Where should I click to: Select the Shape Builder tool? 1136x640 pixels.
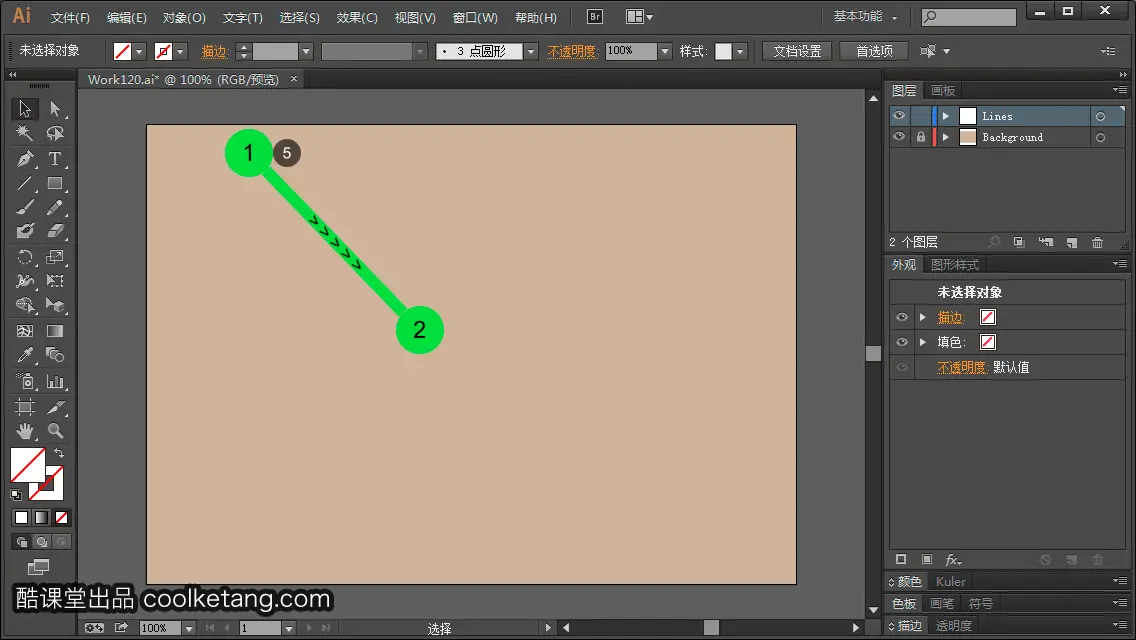click(25, 306)
